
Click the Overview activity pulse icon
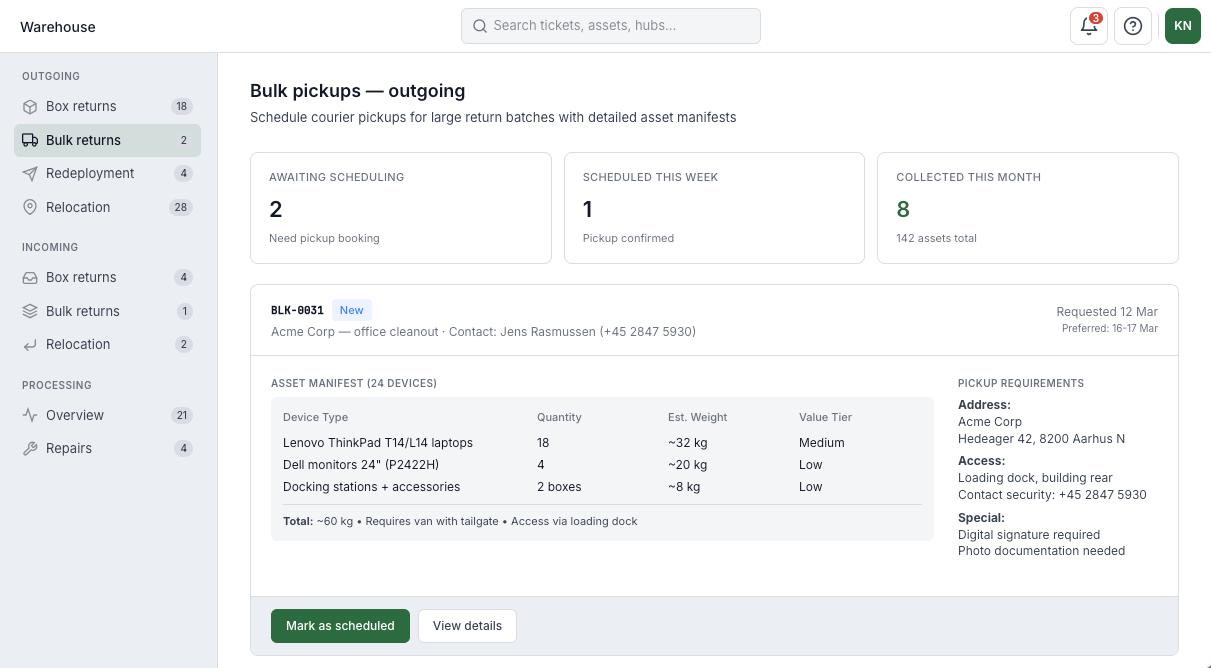point(30,415)
